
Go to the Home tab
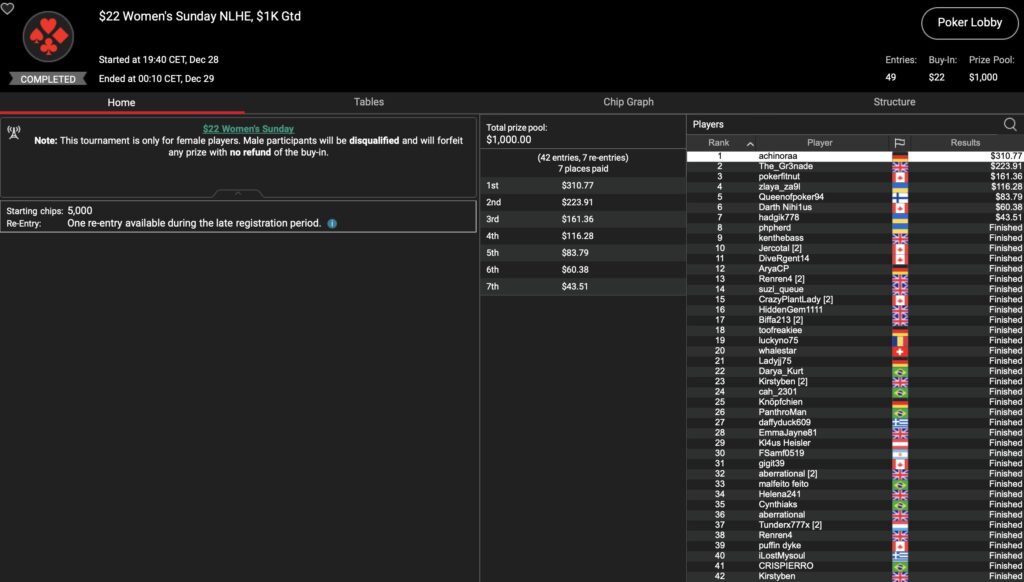click(x=121, y=102)
